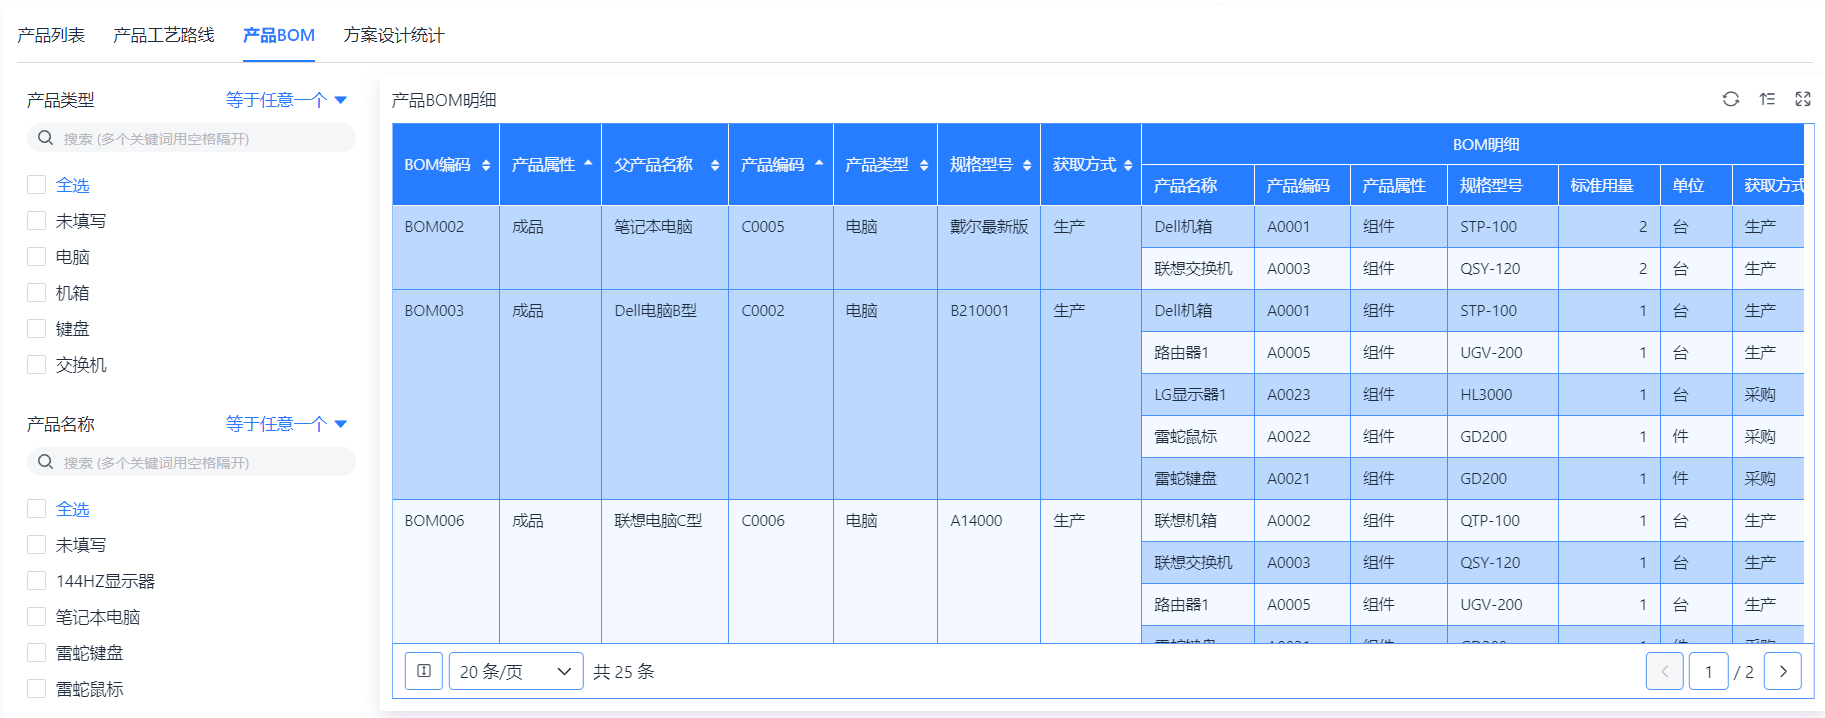Screen dimensions: 1825x718
Task: Click the Dell电脑B型 parent product cell
Action: pos(665,394)
